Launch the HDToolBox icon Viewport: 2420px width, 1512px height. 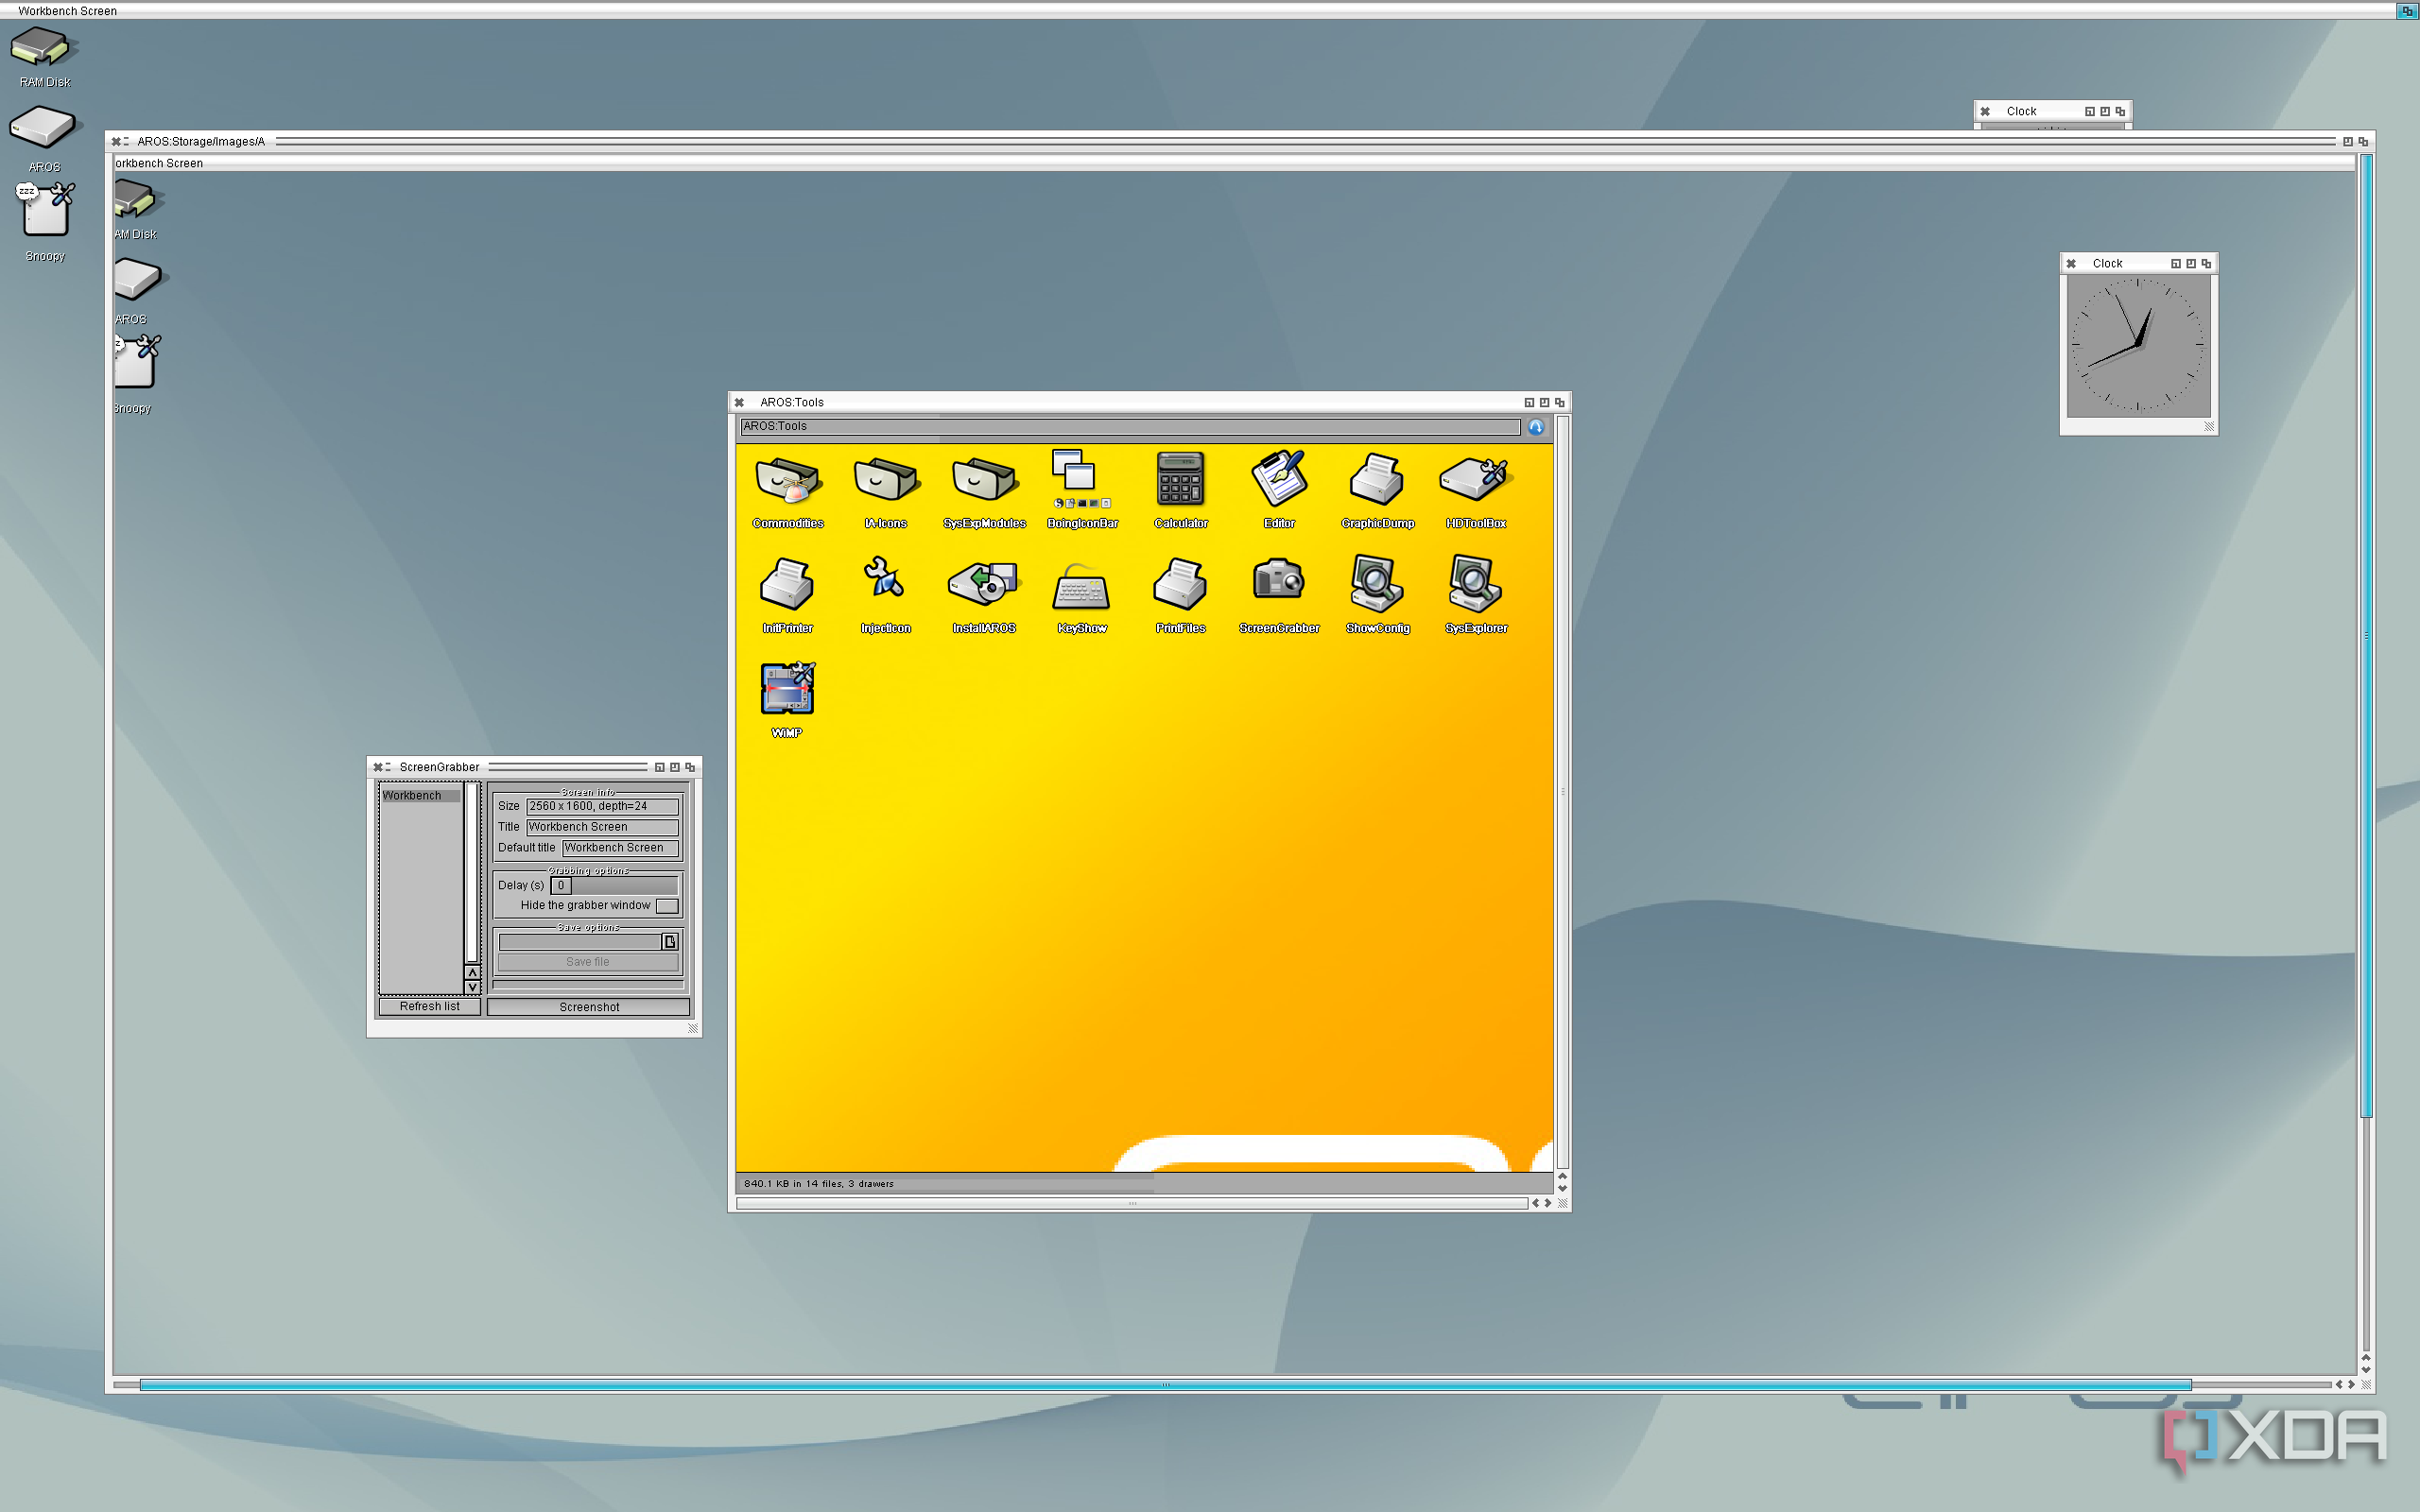pyautogui.click(x=1475, y=480)
